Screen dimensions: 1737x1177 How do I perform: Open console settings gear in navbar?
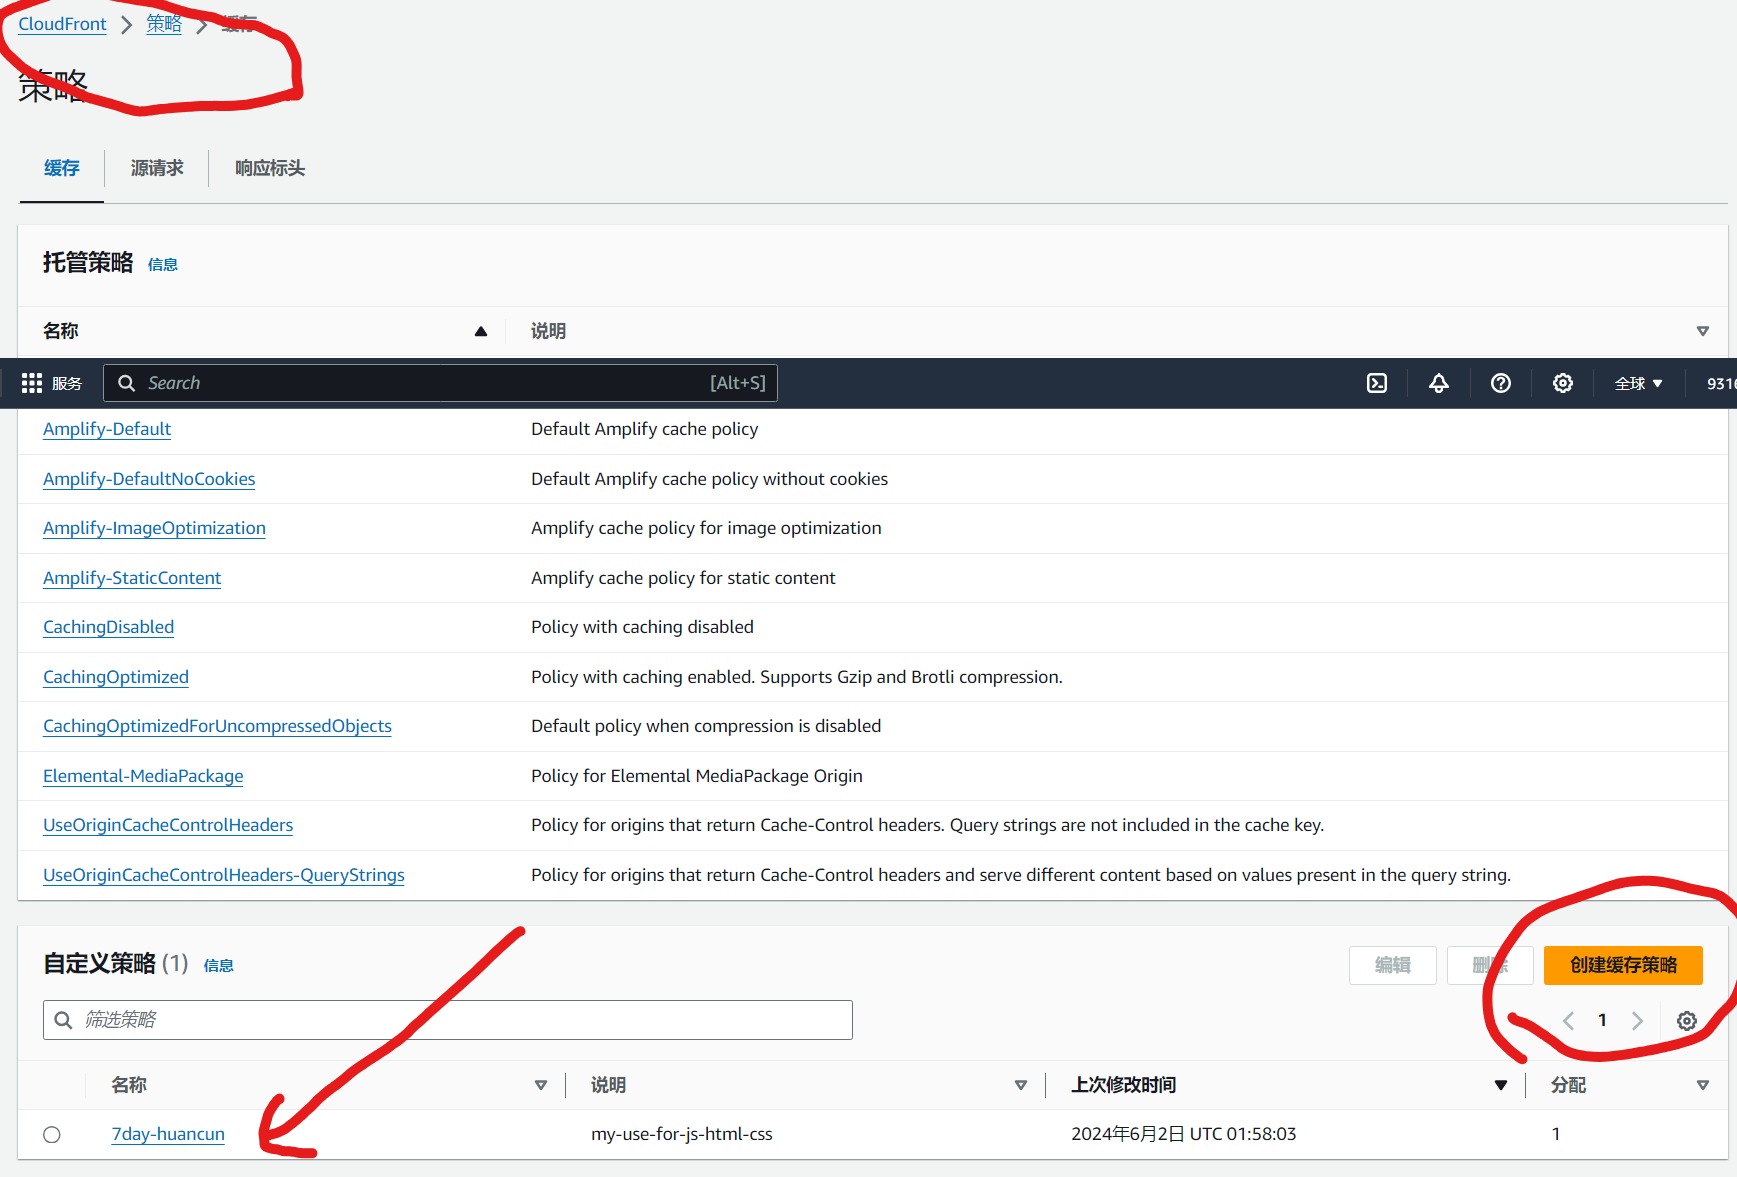[1562, 383]
